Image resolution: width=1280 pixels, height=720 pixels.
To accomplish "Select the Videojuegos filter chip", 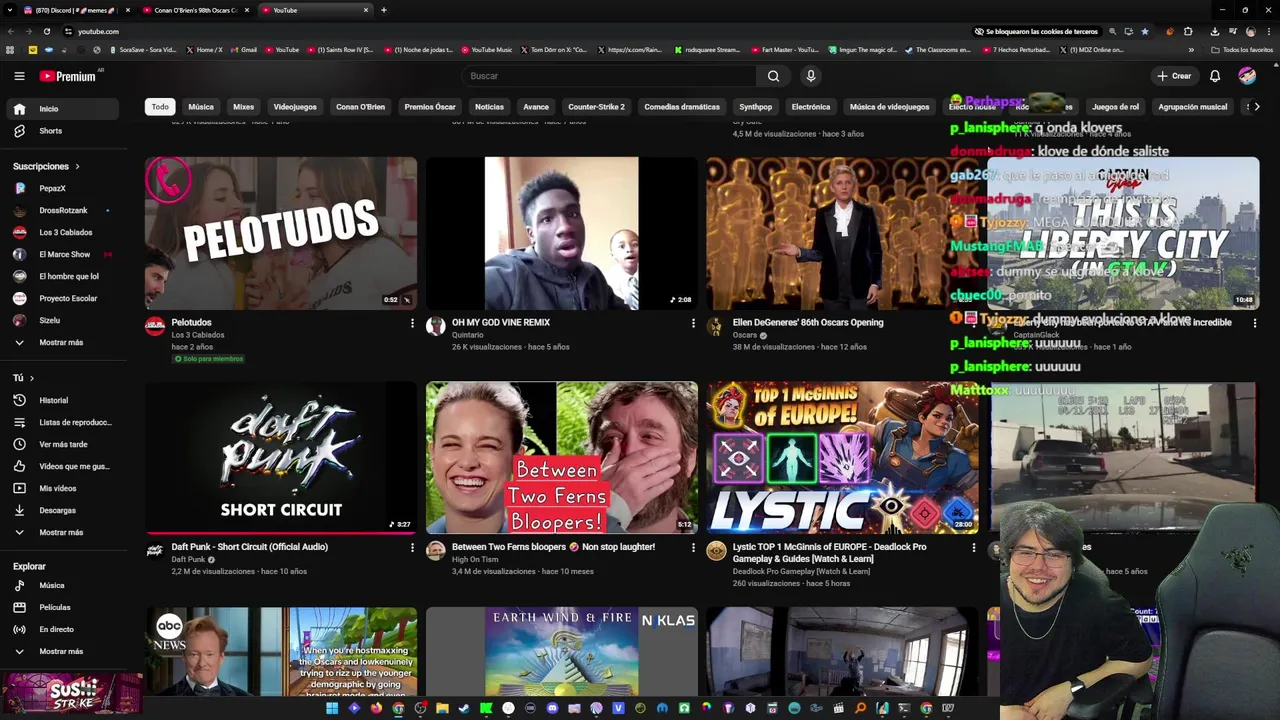I will coord(295,107).
